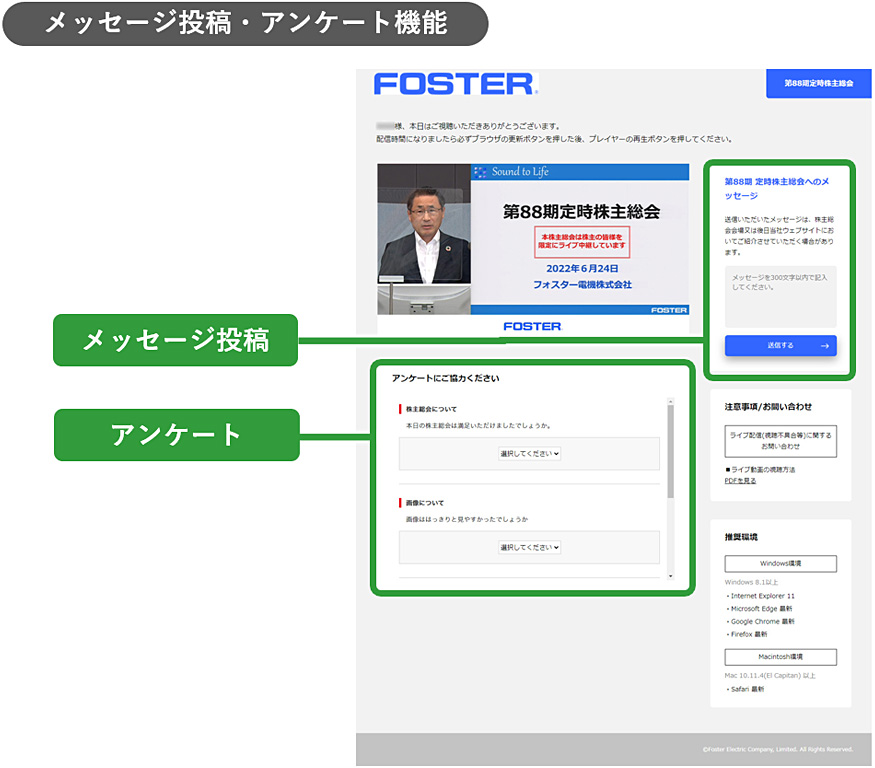Click the Macintosh環境 button
This screenshot has width=875, height=768.
coord(780,657)
